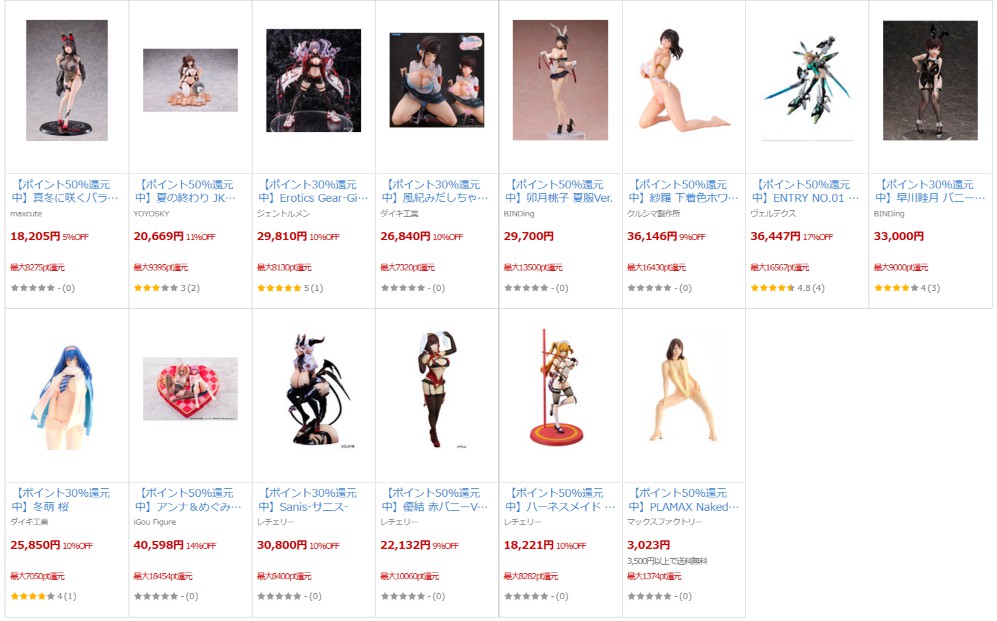Click the ENTRY NO.01 mecha figure thumbnail
Image resolution: width=997 pixels, height=621 pixels.
[807, 80]
